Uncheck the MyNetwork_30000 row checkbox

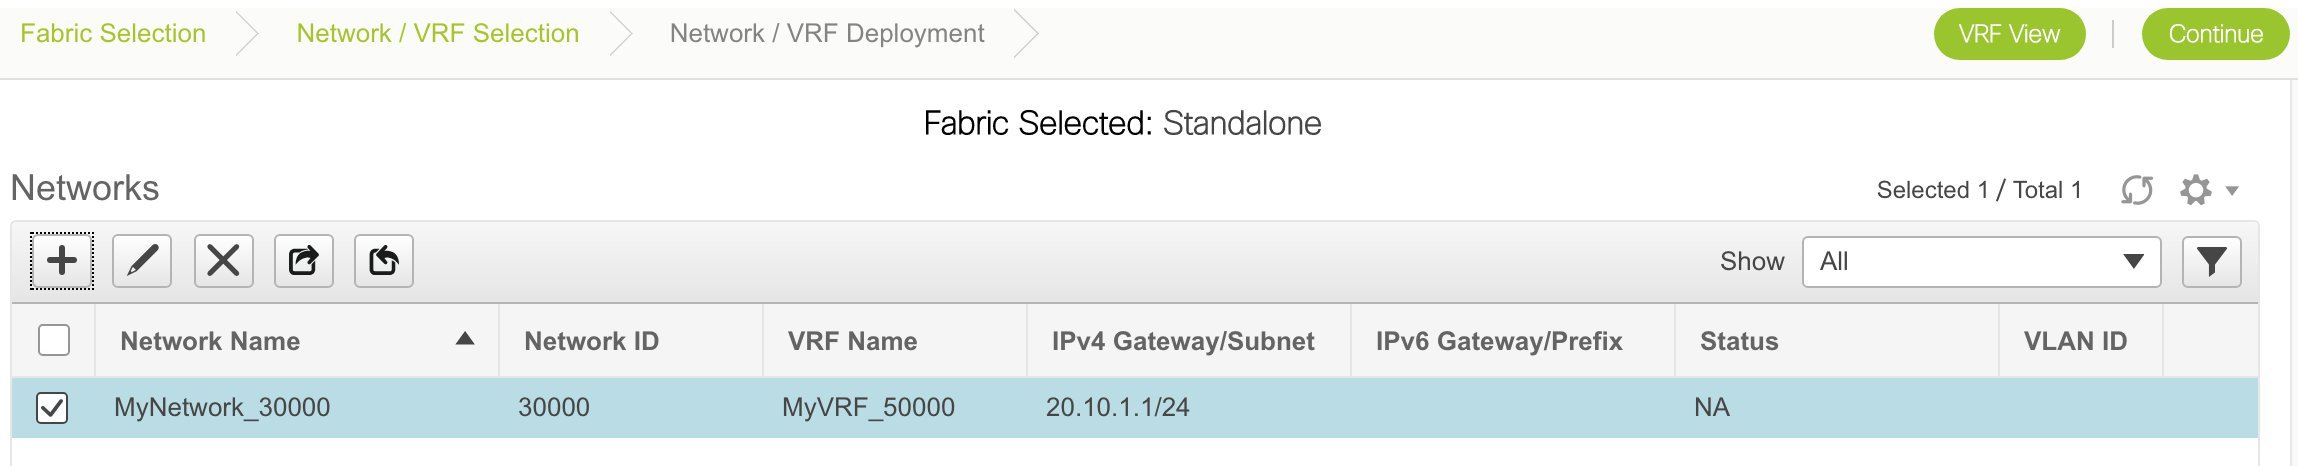click(52, 407)
